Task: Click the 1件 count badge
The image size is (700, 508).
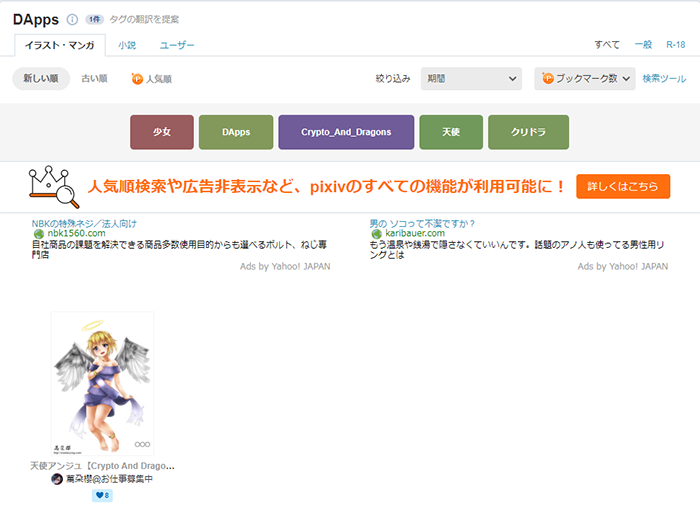Action: coord(94,19)
